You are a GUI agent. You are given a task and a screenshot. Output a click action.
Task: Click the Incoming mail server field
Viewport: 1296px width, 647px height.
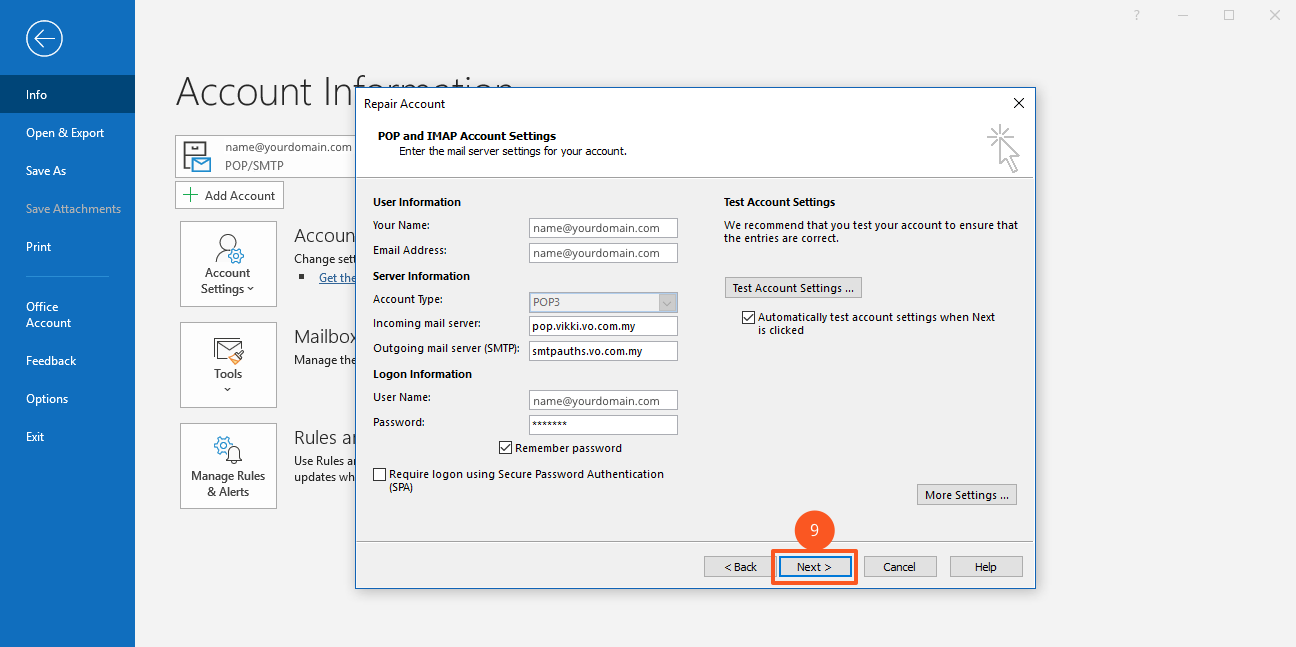603,327
